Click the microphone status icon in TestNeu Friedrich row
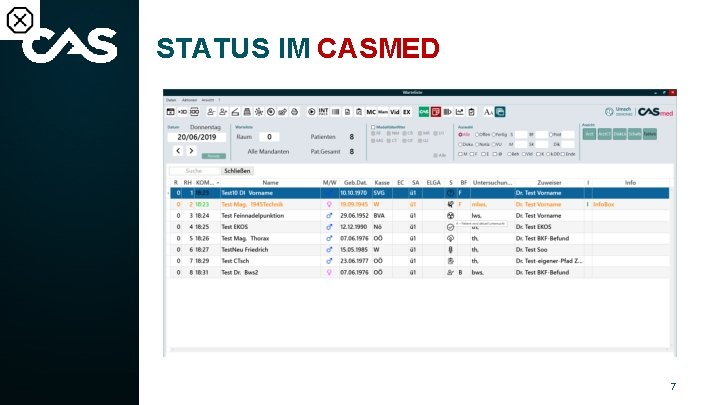The image size is (720, 405). tap(450, 250)
